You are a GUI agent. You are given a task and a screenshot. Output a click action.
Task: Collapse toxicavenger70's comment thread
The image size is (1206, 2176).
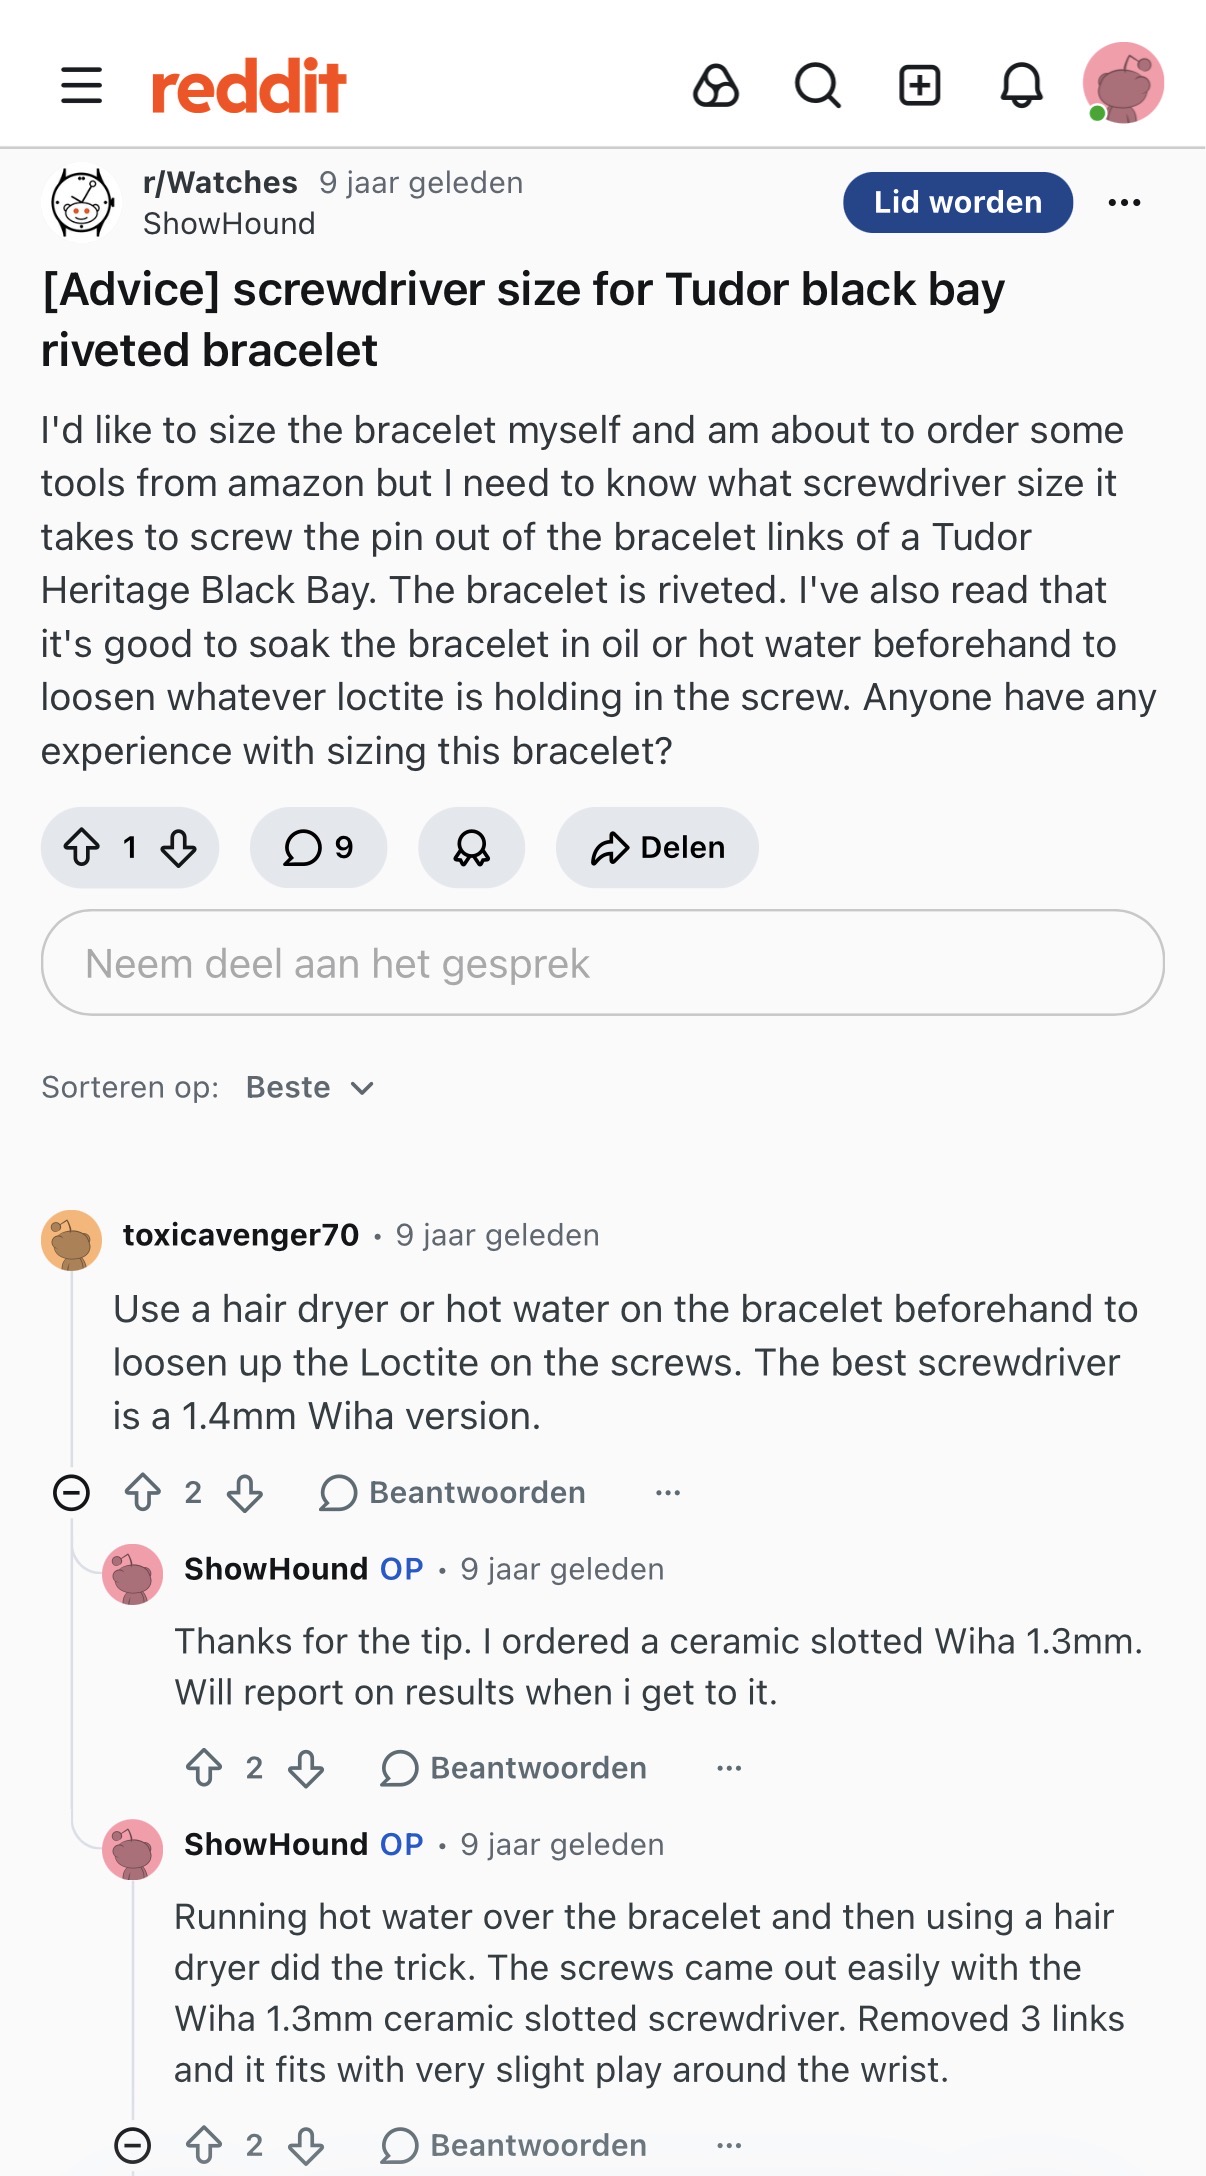71,1493
